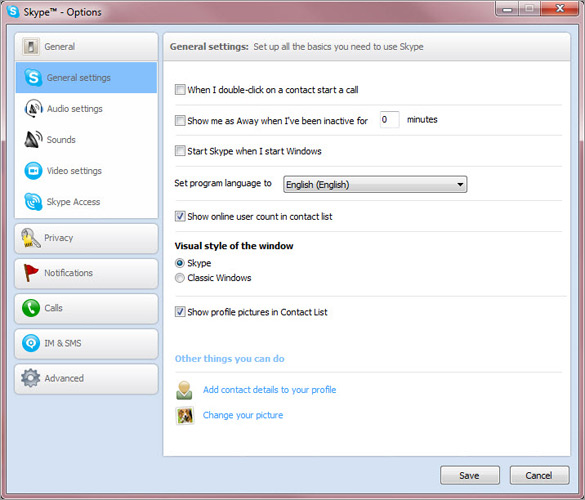
Task: Click the green Calls phone icon
Action: [x=31, y=308]
